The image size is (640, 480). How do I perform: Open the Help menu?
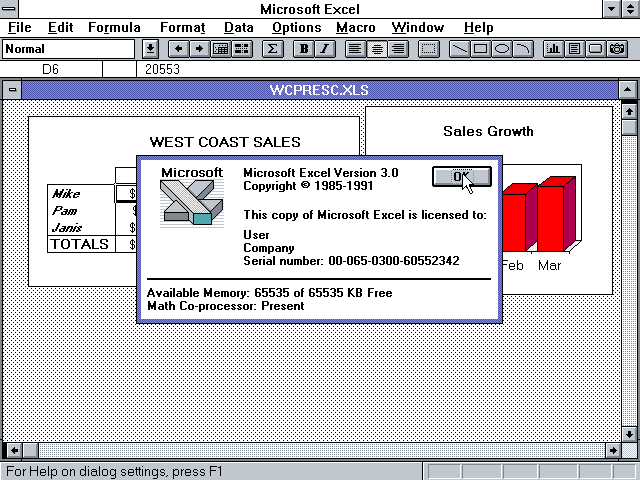[478, 27]
